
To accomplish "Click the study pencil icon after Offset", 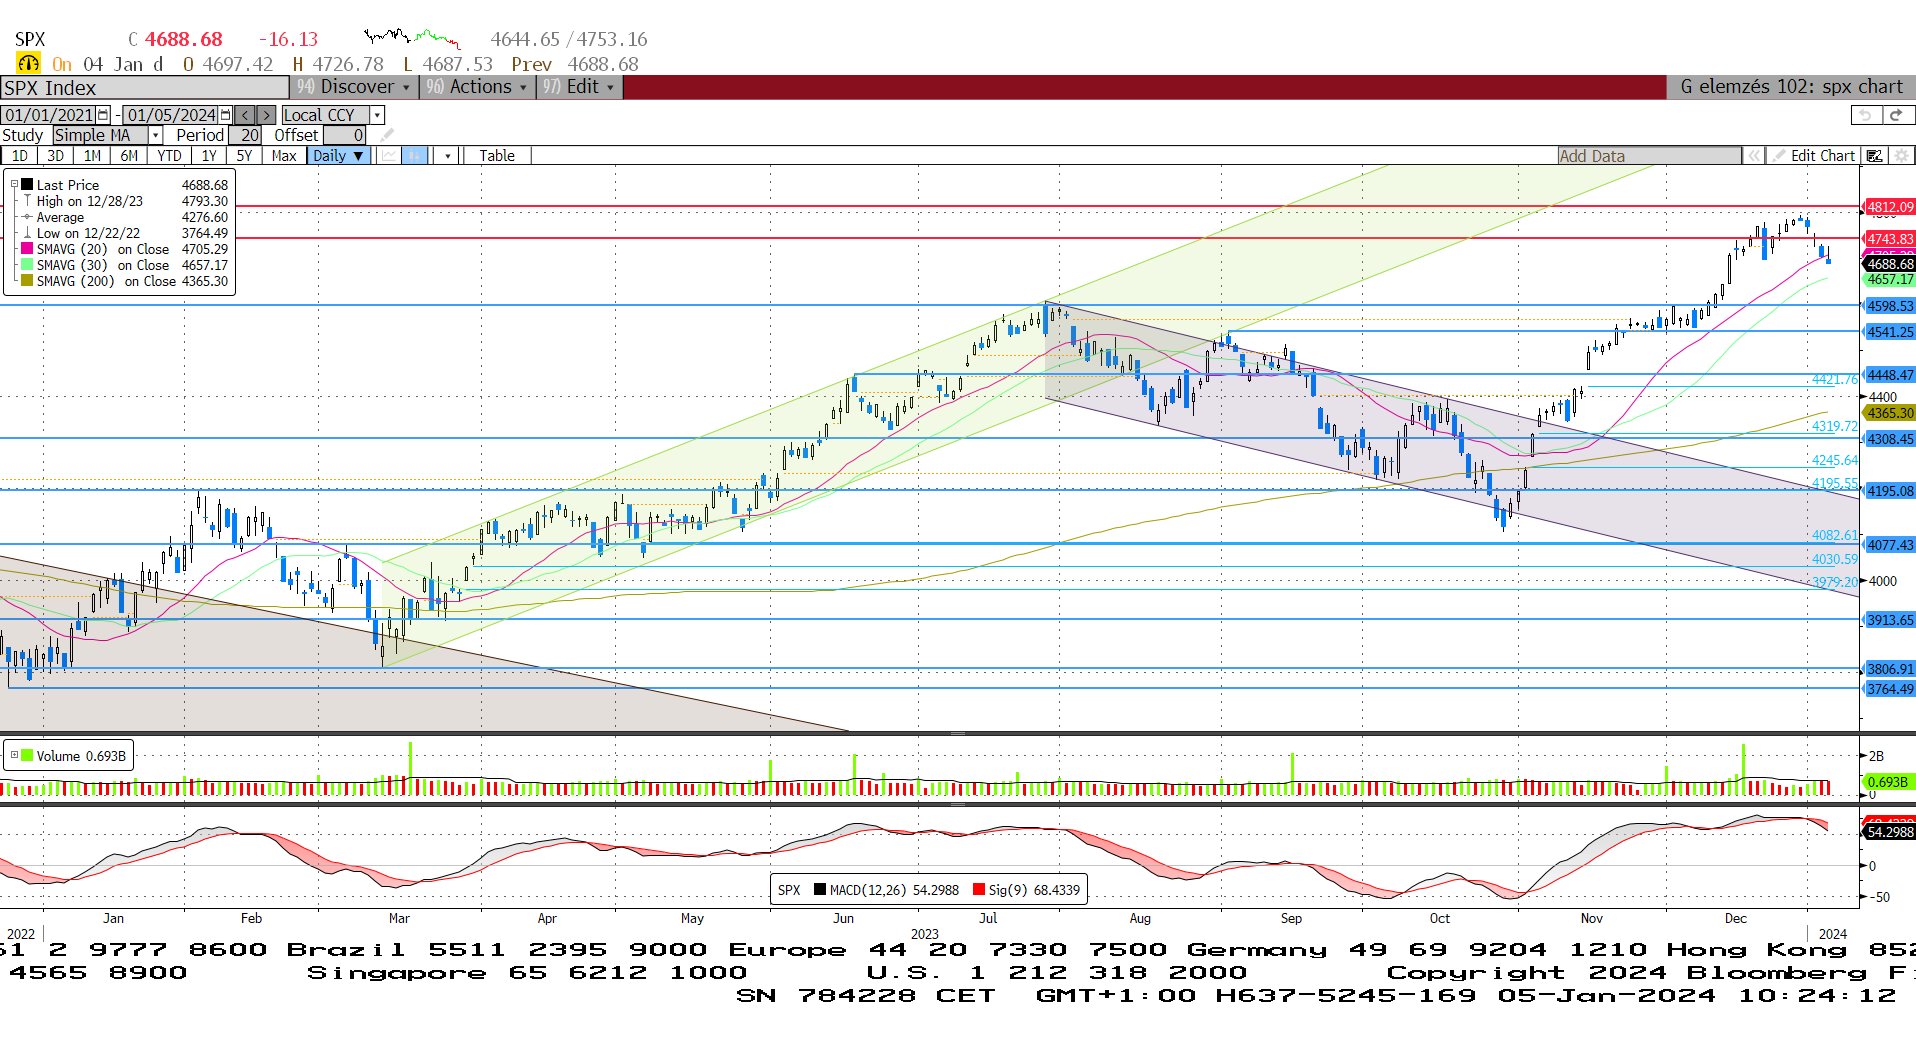I will 387,135.
